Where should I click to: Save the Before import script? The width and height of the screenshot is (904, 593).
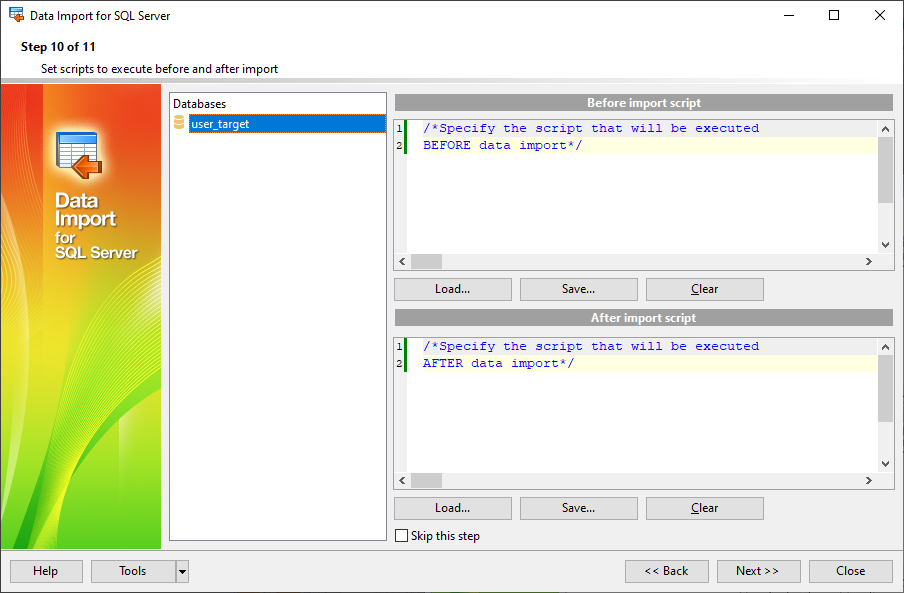[578, 289]
